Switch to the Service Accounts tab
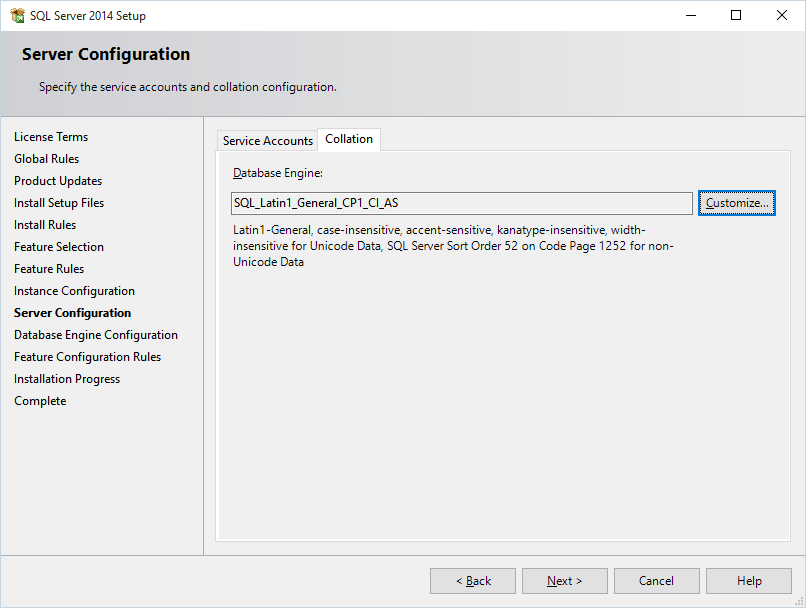 point(267,141)
